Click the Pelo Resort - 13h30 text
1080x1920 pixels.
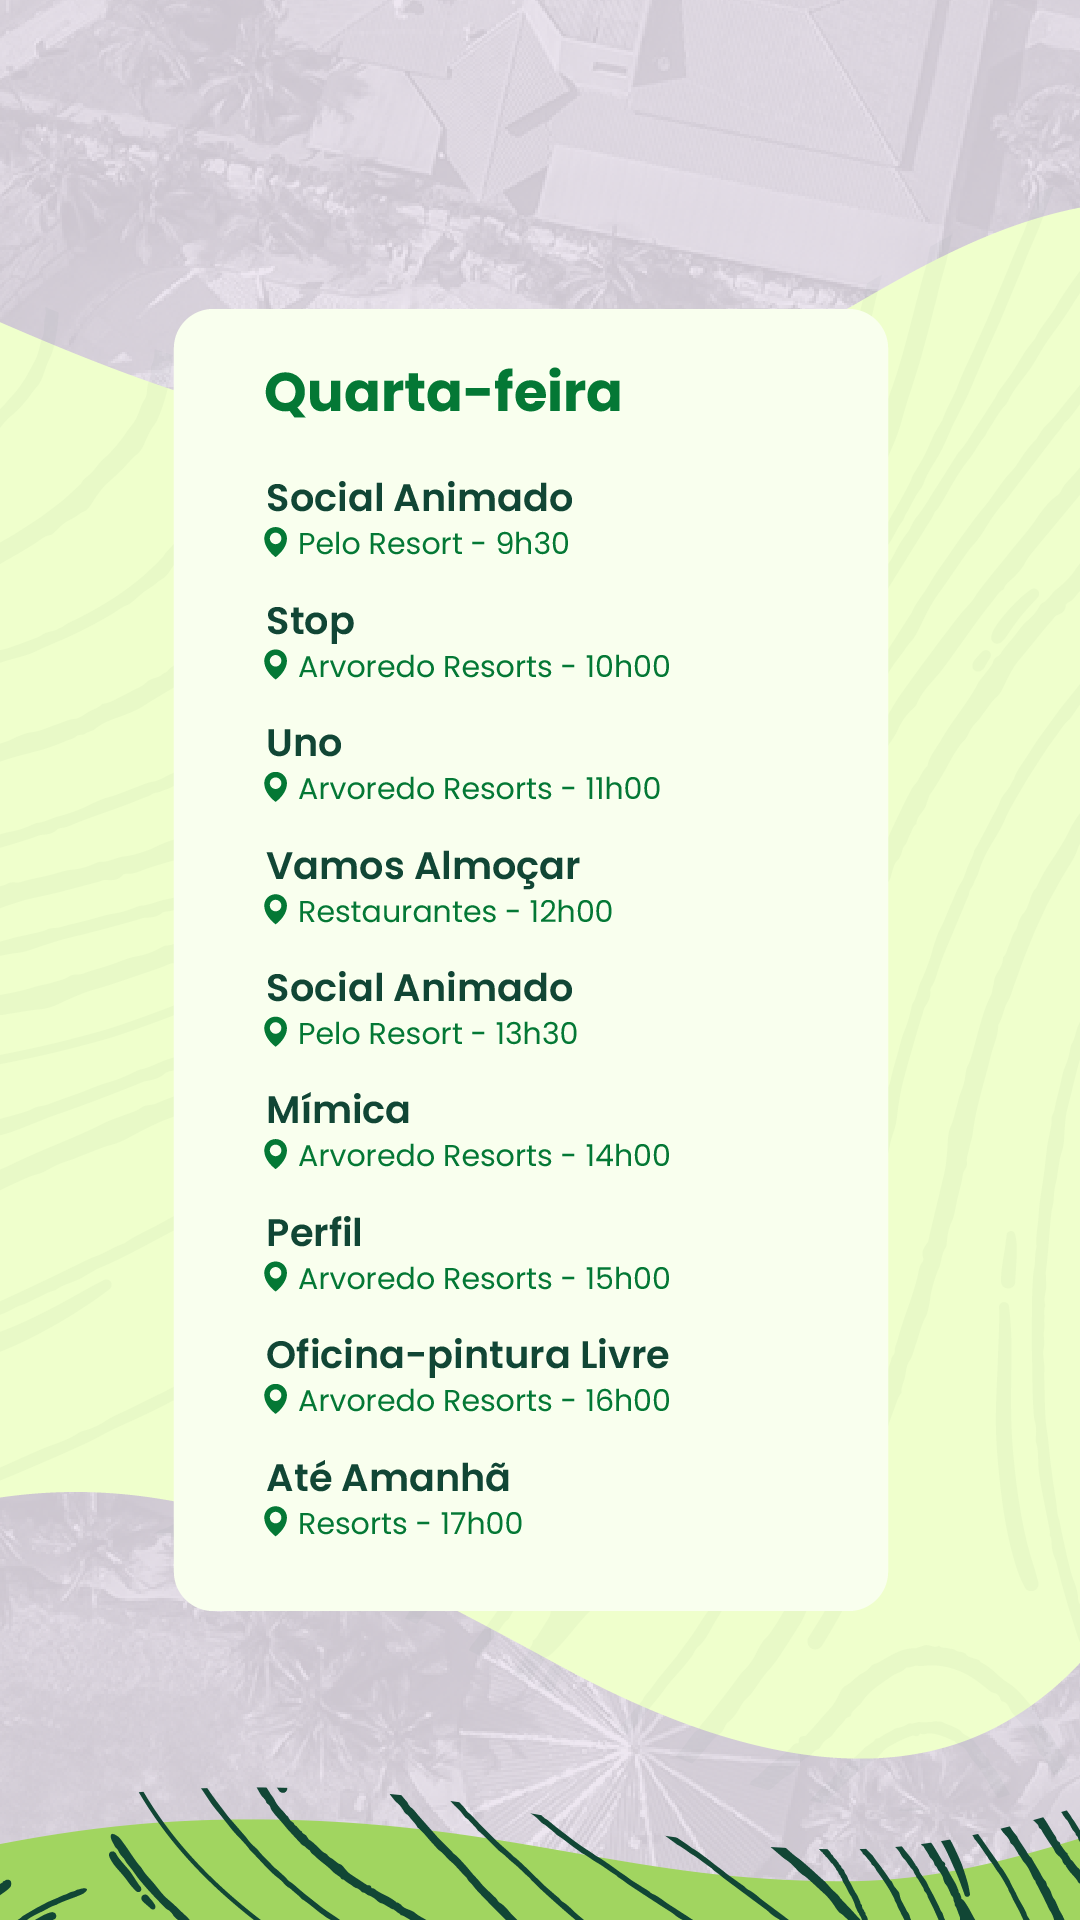[x=438, y=1034]
